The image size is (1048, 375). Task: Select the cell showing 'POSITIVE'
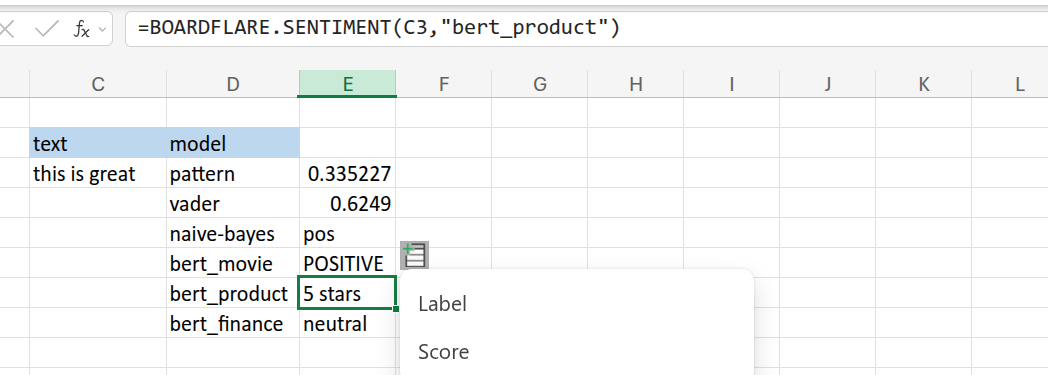pyautogui.click(x=348, y=263)
